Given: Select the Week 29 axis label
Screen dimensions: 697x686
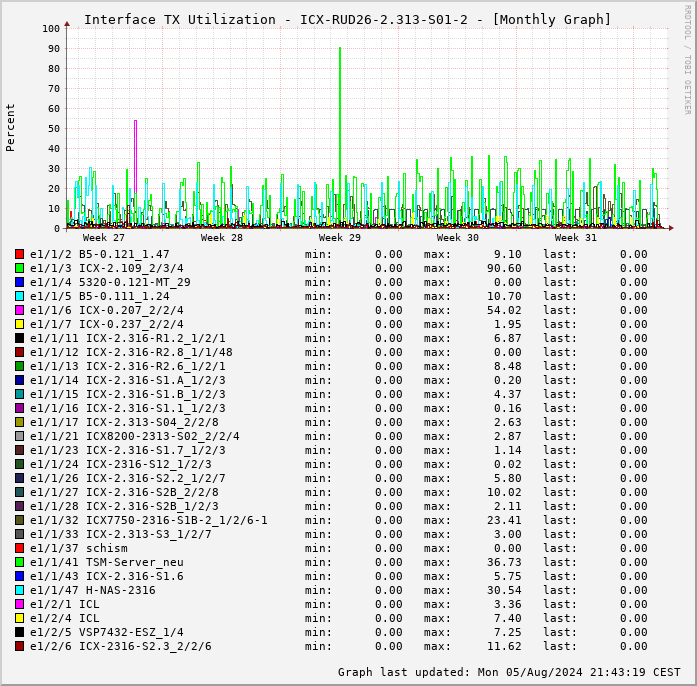Looking at the screenshot, I should coord(340,238).
